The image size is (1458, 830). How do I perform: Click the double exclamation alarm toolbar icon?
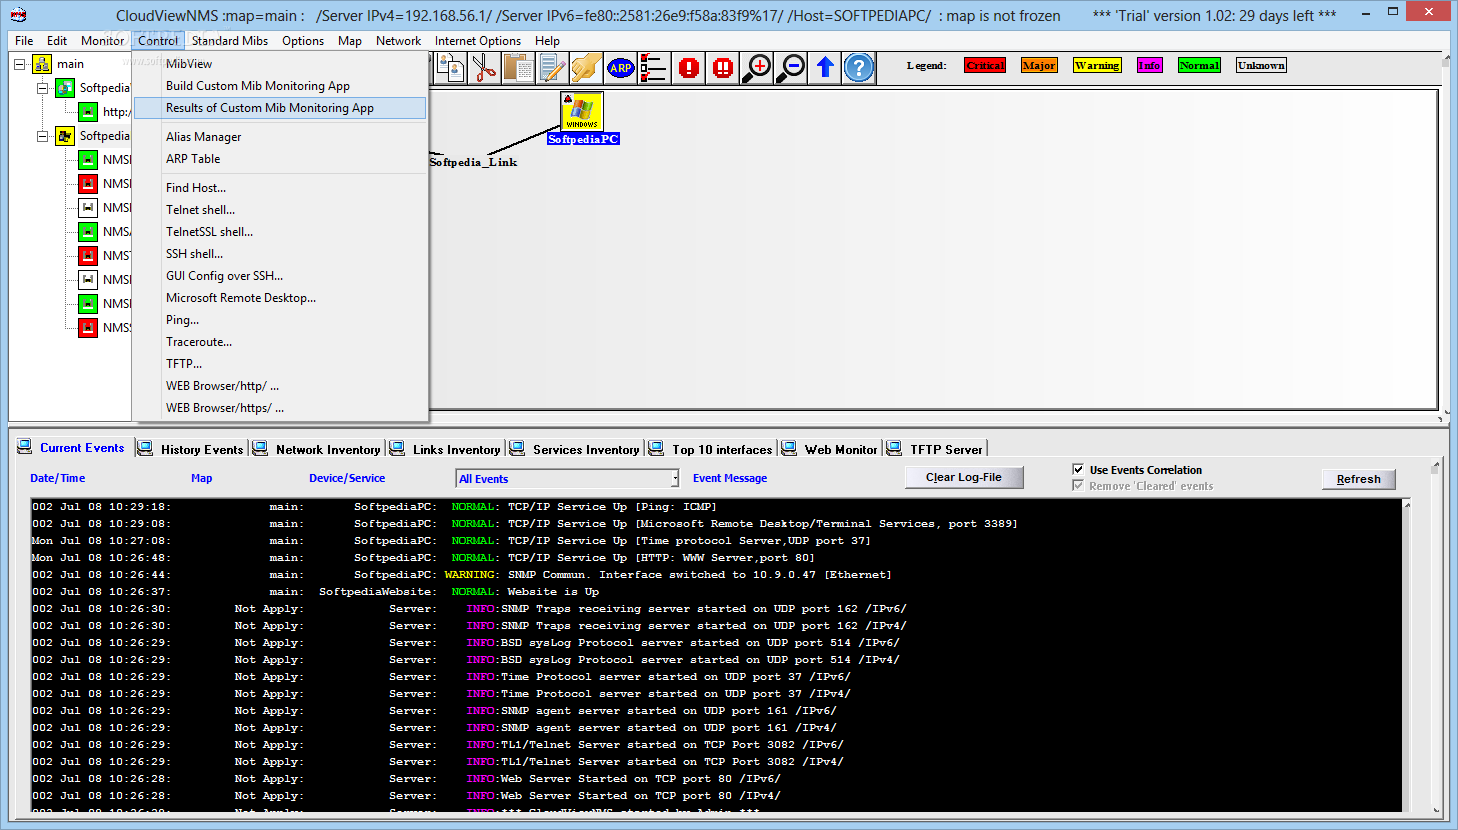point(723,68)
